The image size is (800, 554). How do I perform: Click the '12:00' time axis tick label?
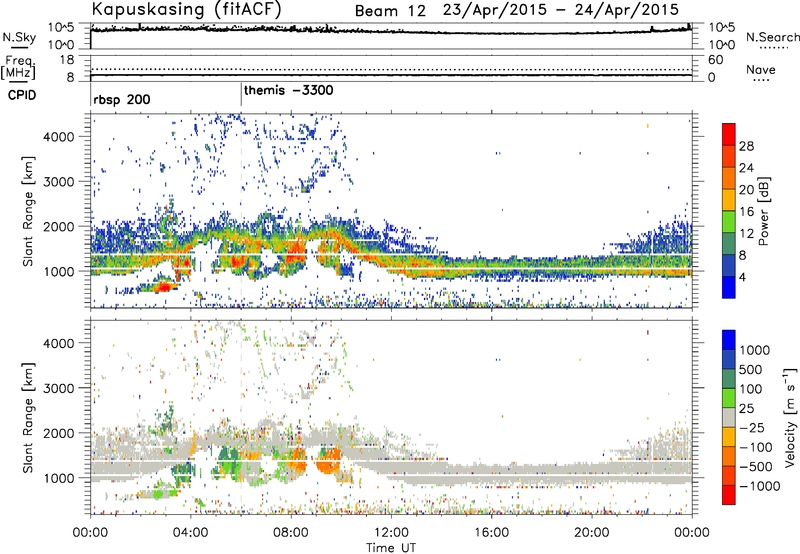[x=391, y=533]
